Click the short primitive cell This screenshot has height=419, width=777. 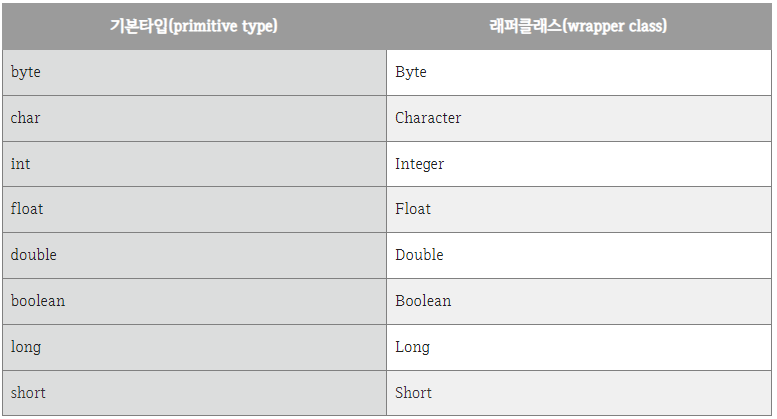point(194,393)
